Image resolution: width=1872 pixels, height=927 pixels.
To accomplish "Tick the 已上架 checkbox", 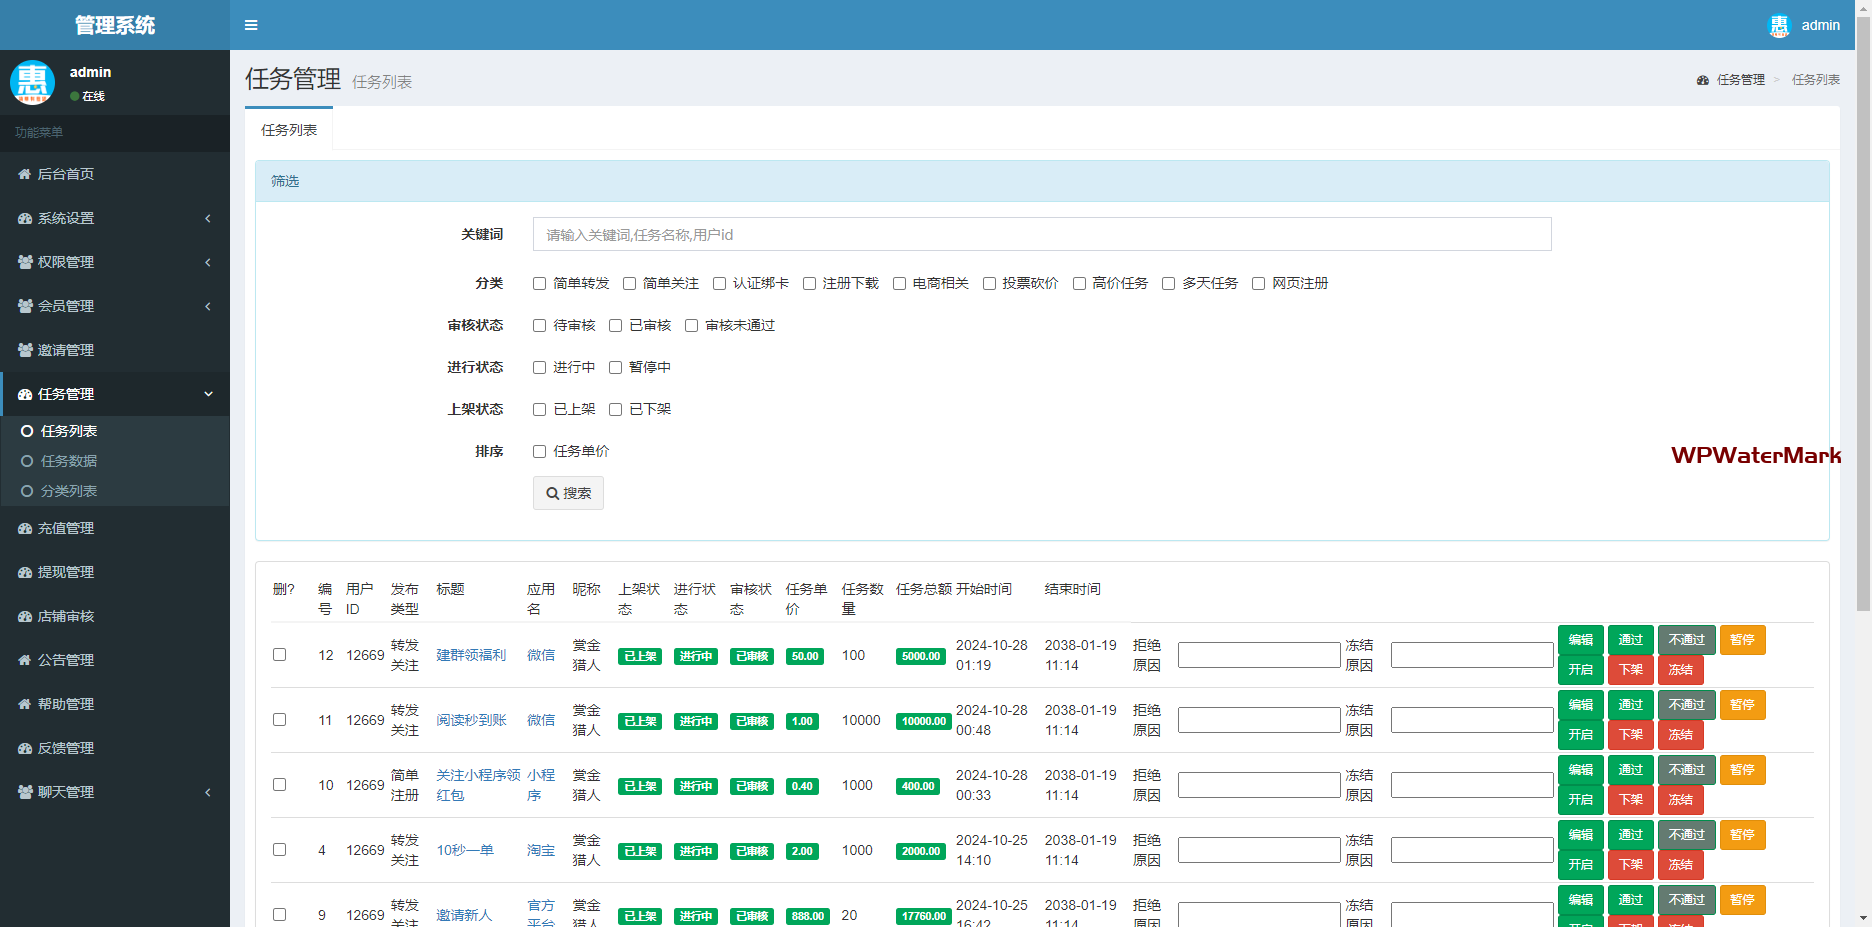I will click(x=539, y=410).
